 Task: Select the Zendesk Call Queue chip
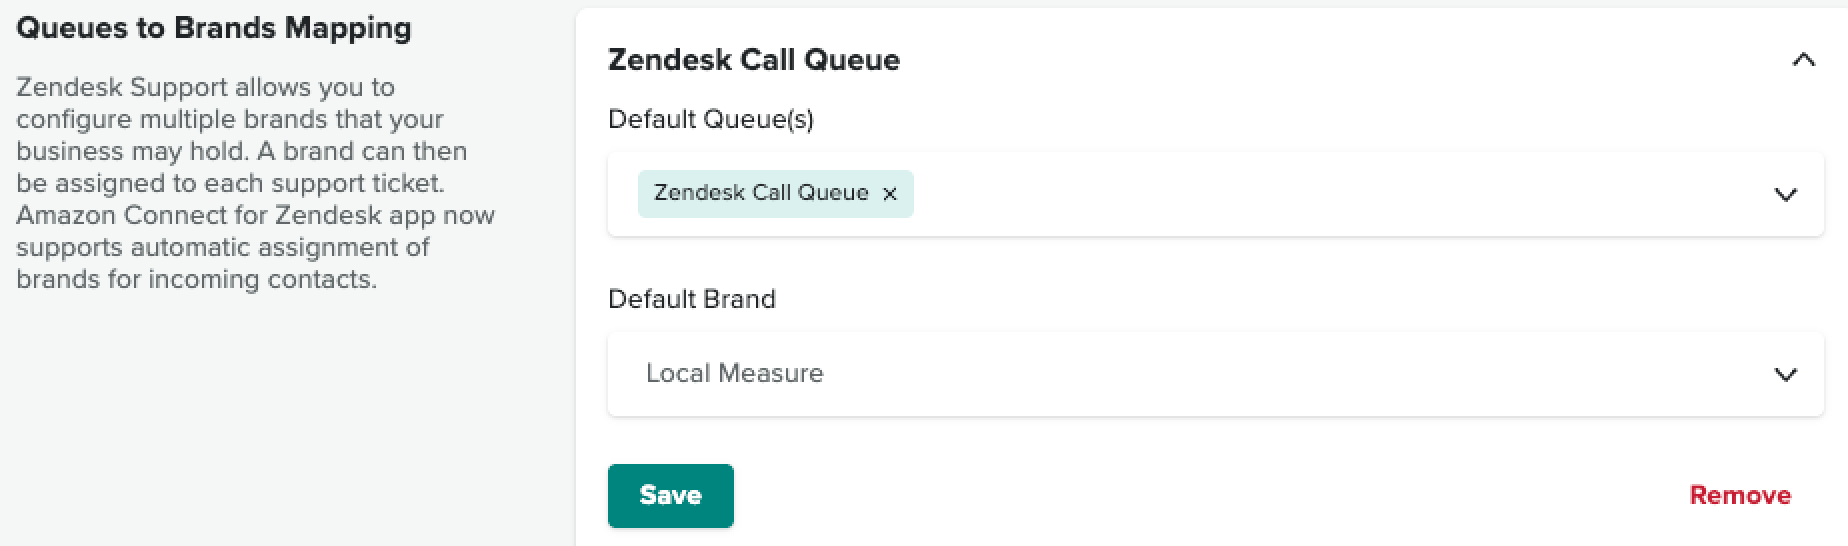click(775, 194)
